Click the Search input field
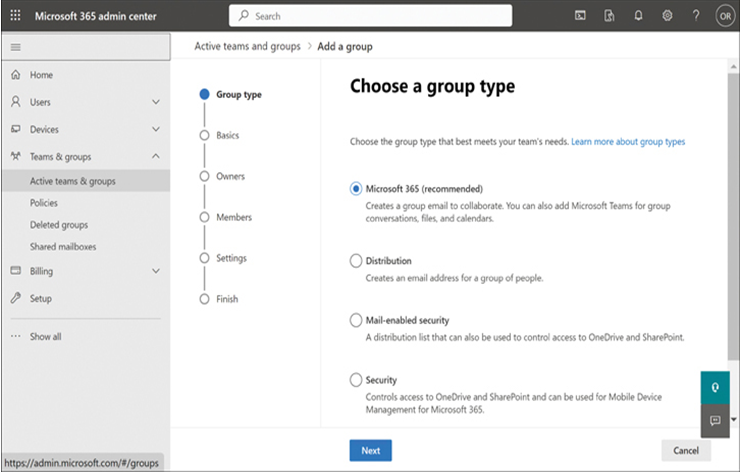This screenshot has height=473, width=741. 370,16
